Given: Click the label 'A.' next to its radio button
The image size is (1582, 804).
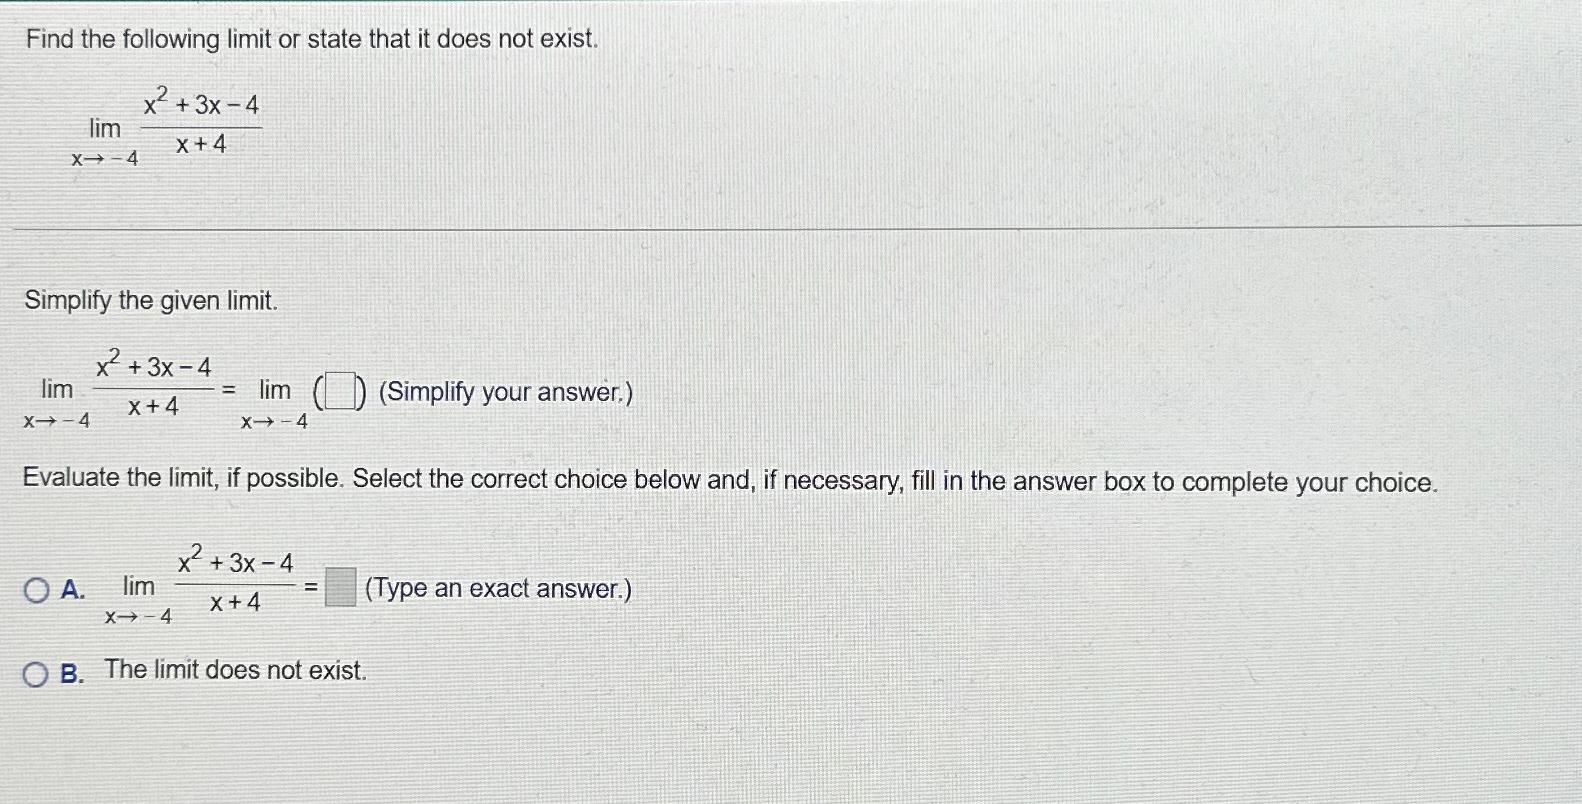Looking at the screenshot, I should point(72,589).
